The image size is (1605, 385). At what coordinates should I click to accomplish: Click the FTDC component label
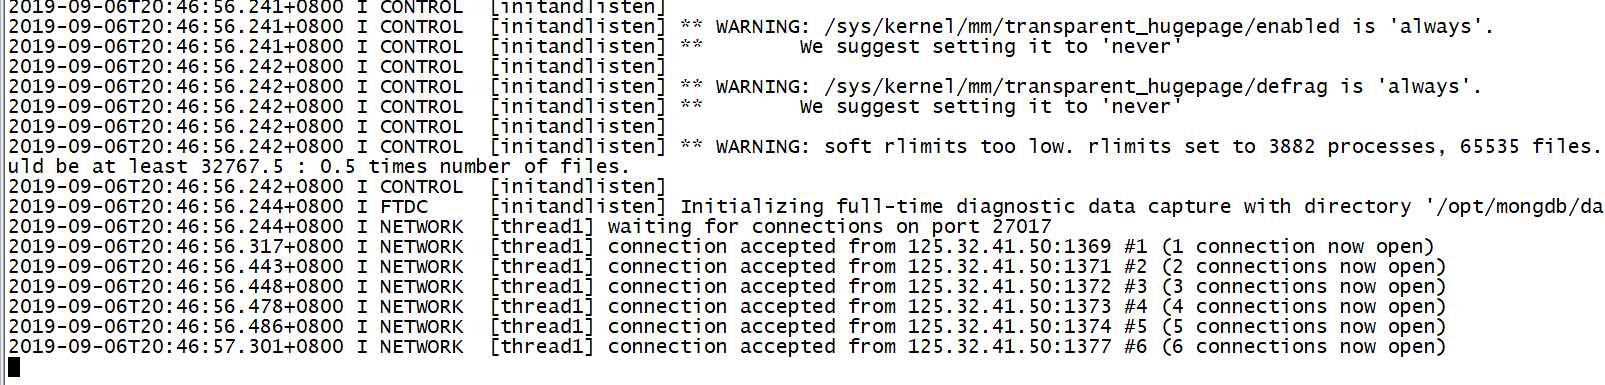point(404,207)
